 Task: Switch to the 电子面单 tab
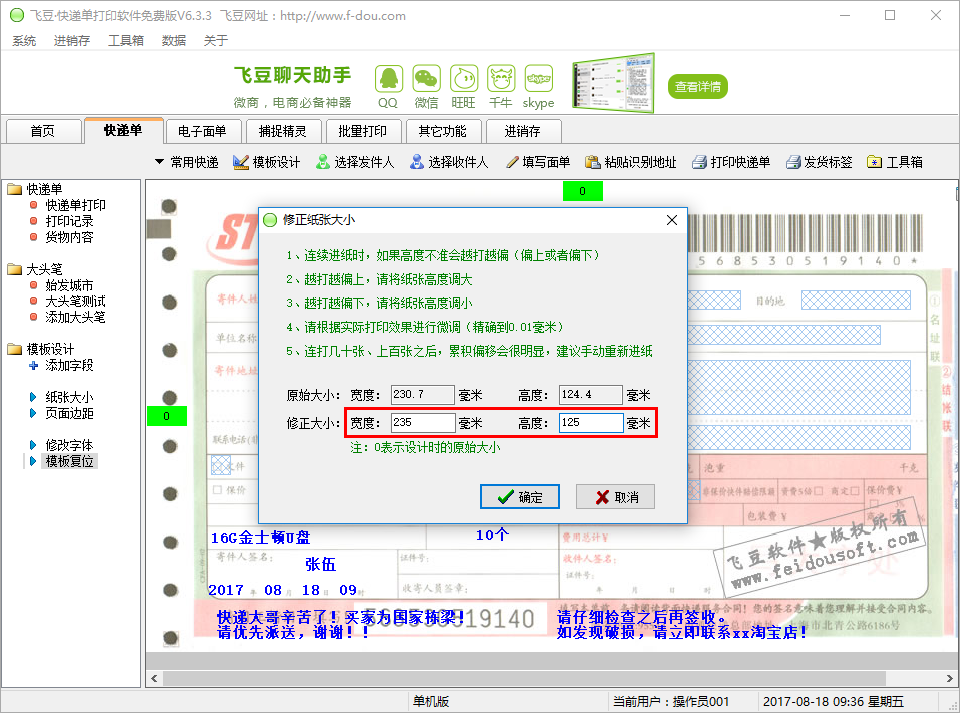pyautogui.click(x=203, y=131)
